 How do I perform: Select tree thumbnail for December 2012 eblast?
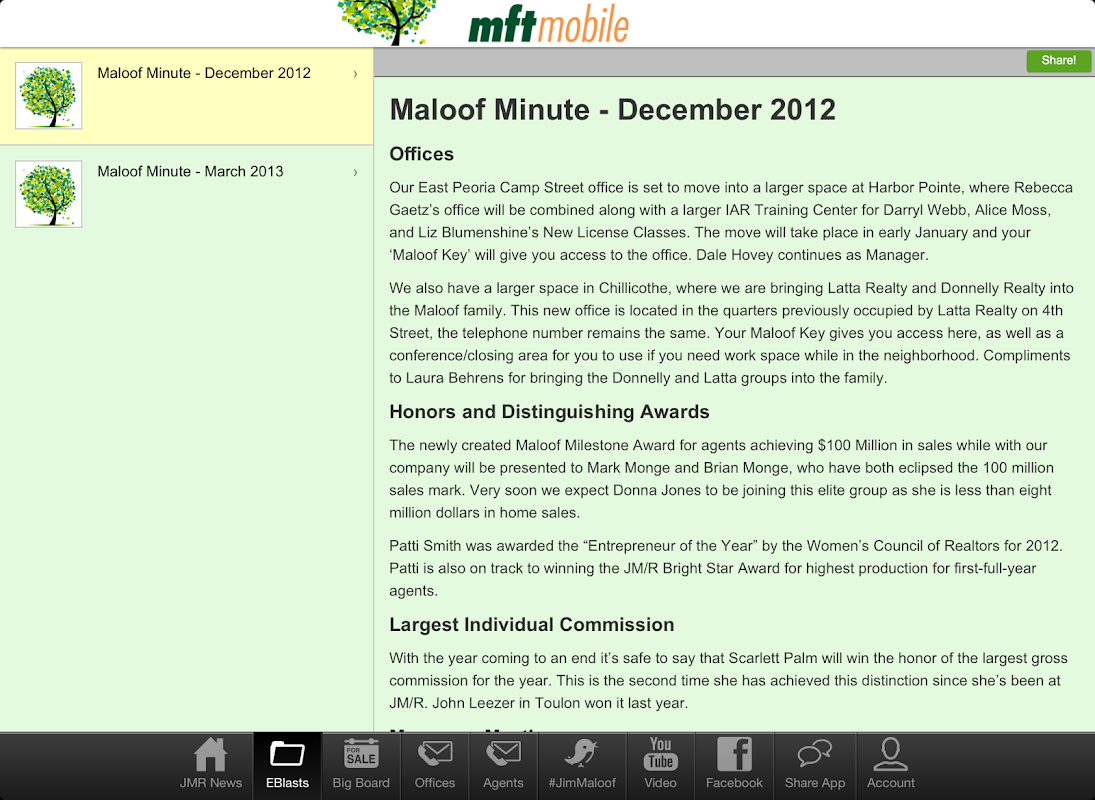49,96
